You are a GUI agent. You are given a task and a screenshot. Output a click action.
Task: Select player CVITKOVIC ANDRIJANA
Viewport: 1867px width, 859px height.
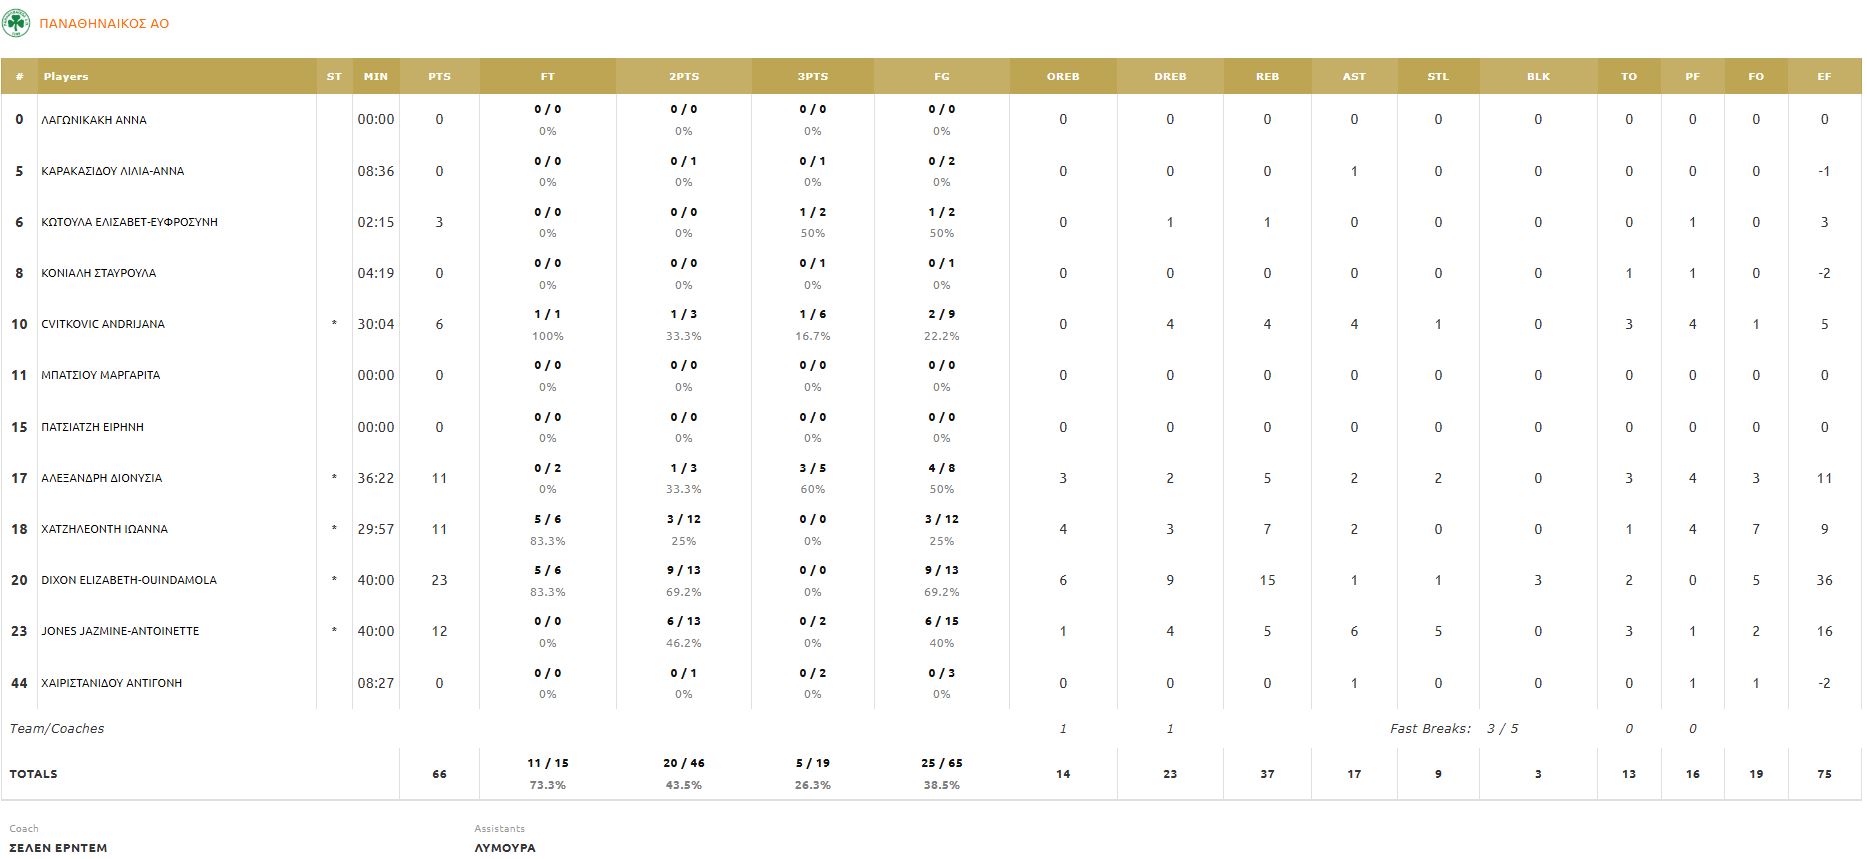(103, 324)
